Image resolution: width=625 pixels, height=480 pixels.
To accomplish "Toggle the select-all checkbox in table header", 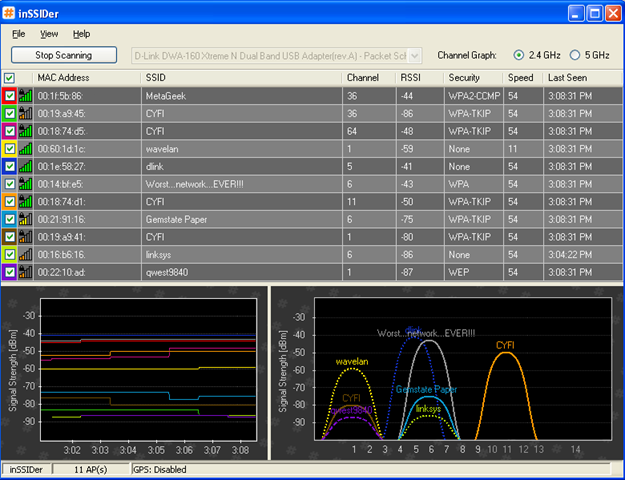I will click(10, 78).
